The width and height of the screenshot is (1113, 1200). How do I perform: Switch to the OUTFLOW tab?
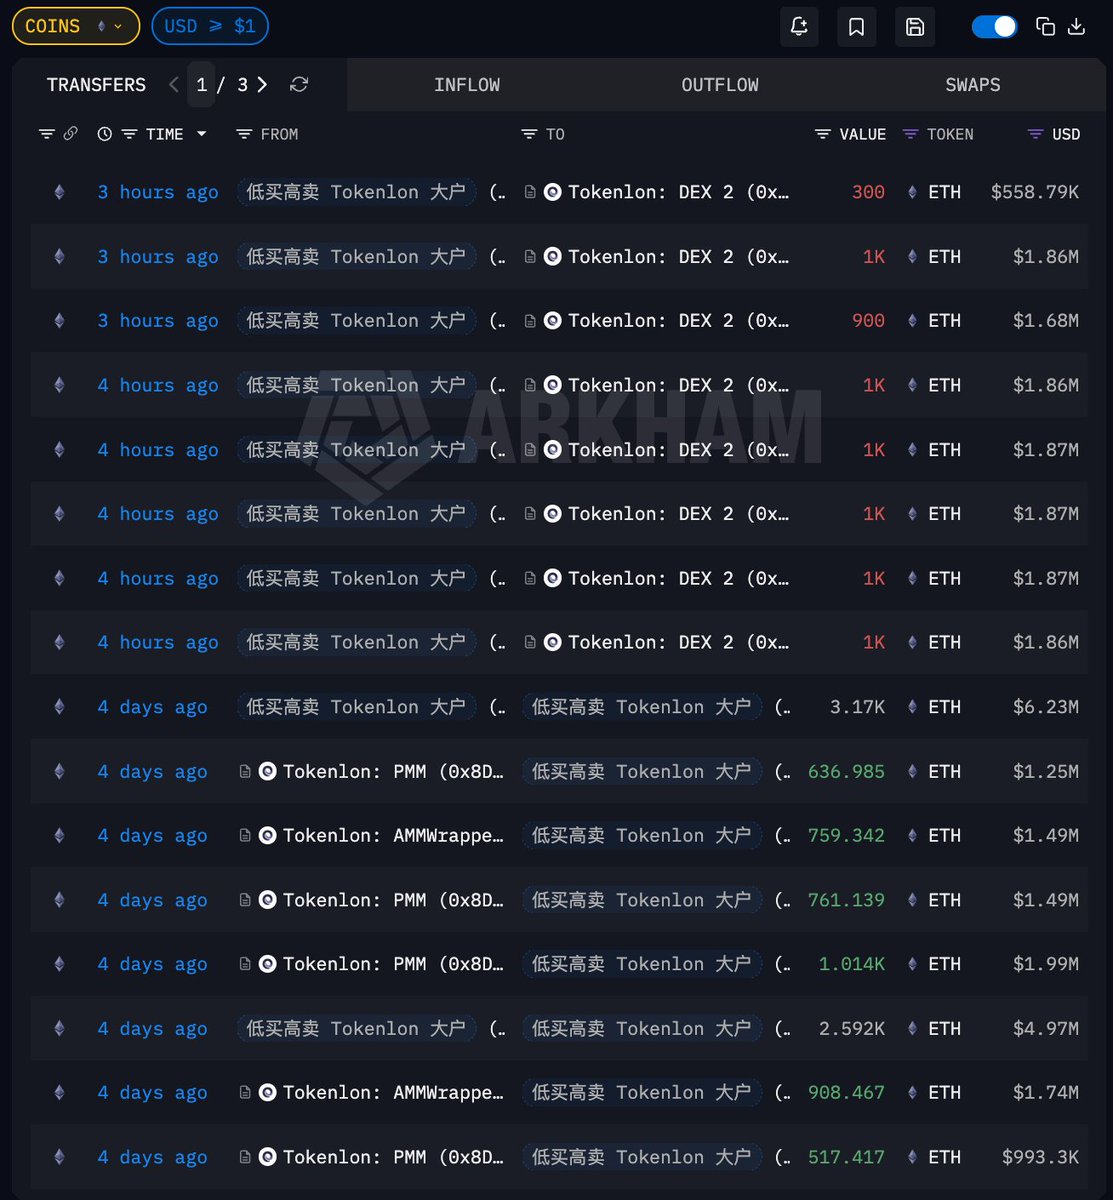[720, 85]
